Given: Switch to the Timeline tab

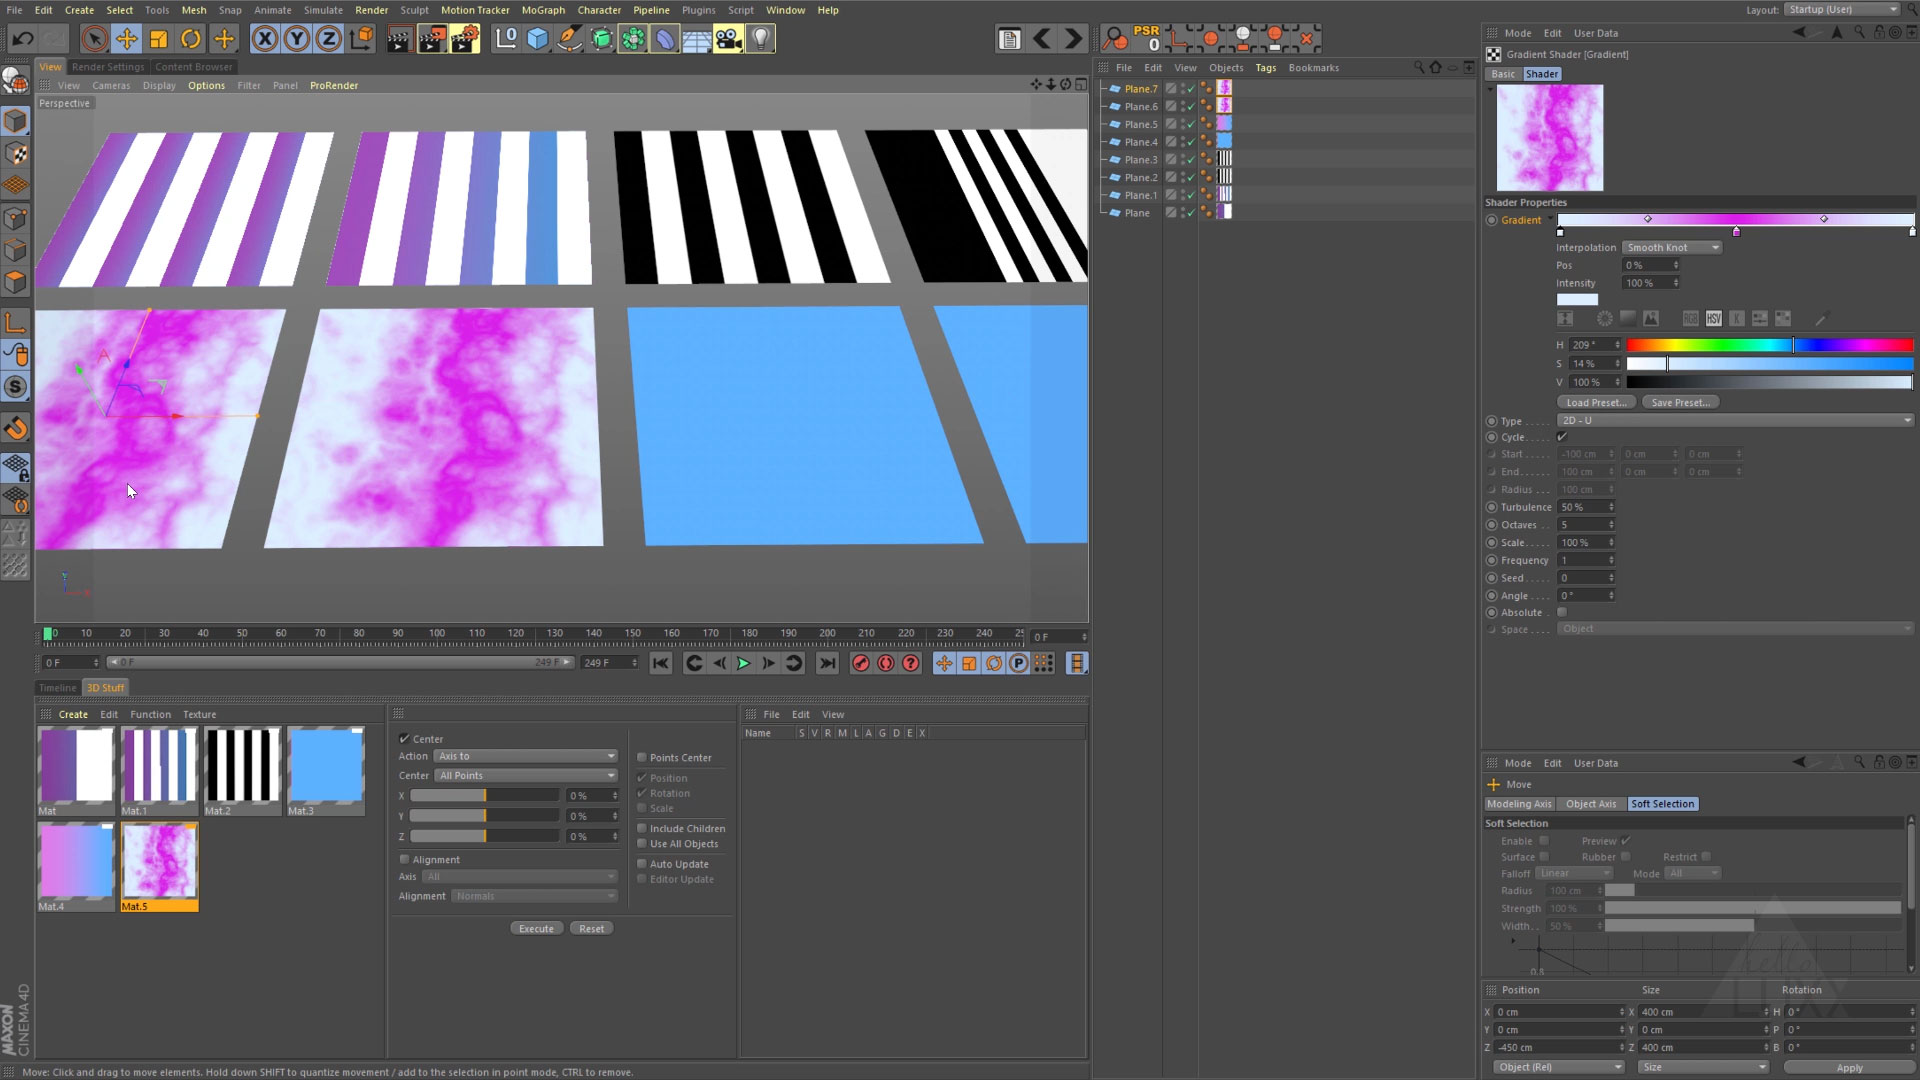Looking at the screenshot, I should [57, 687].
